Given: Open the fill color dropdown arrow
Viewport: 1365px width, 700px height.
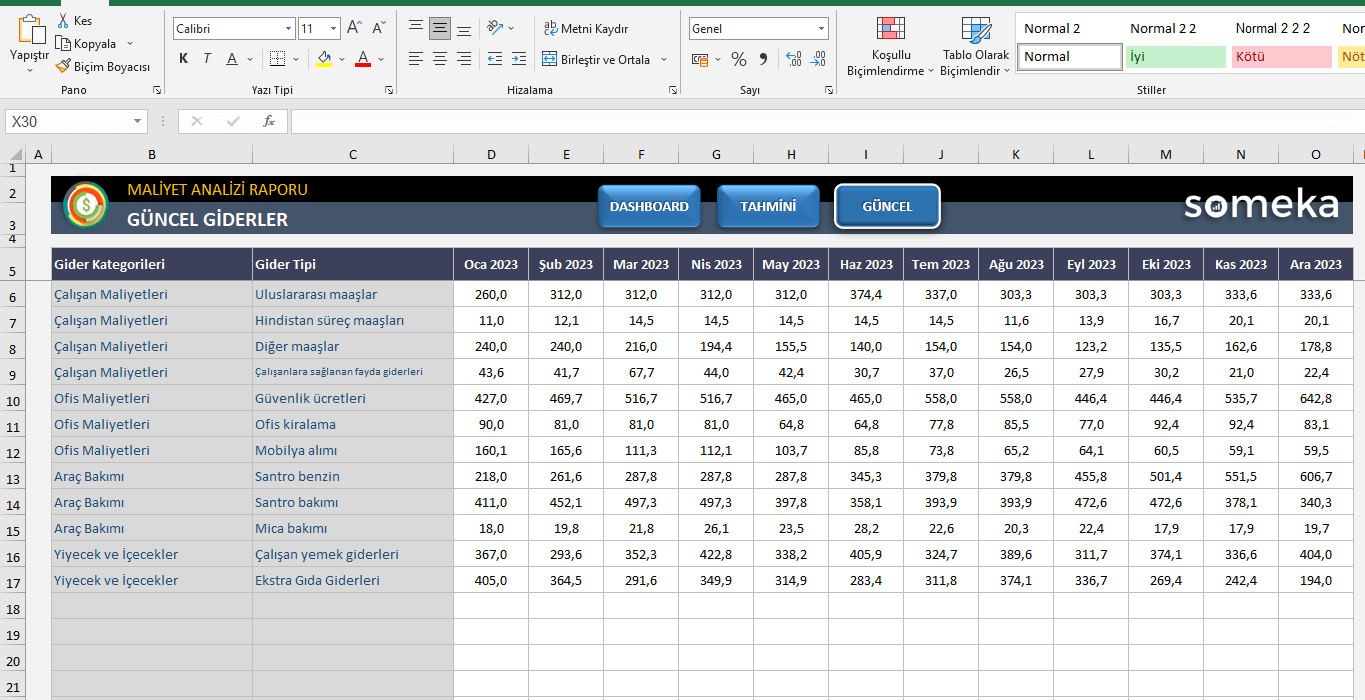Looking at the screenshot, I should point(342,59).
